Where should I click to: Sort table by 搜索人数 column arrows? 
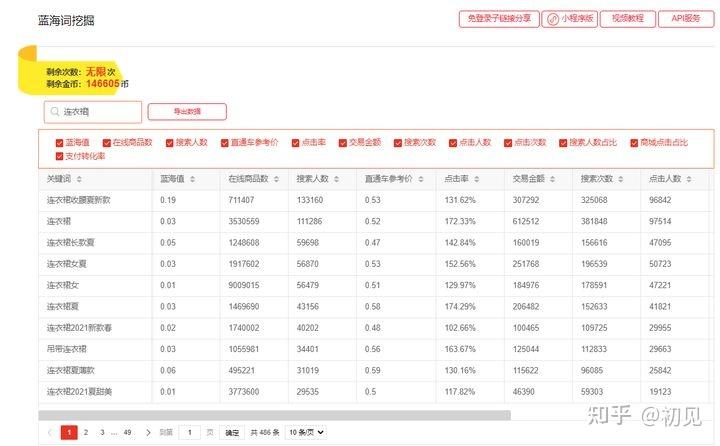coord(337,179)
